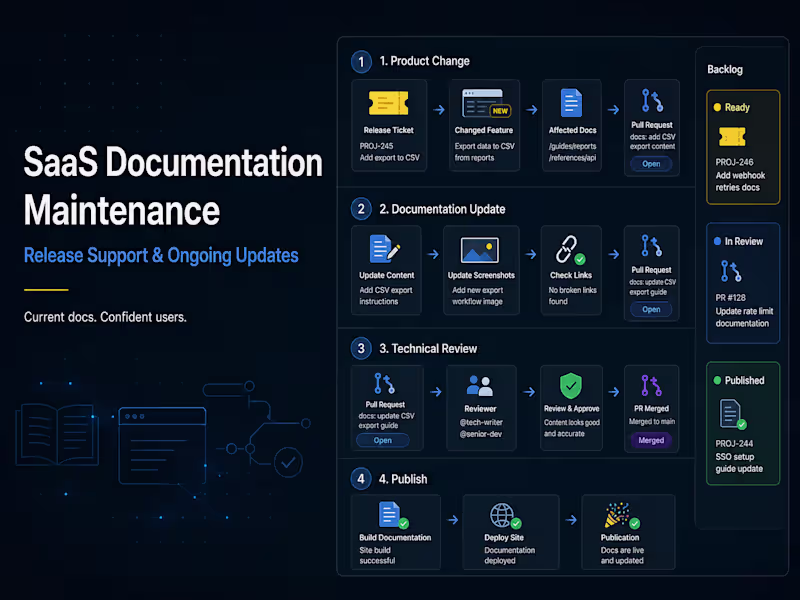Click 'PROJ-245 Add export to CSV' text
Screen dimensions: 800x600
(x=389, y=152)
